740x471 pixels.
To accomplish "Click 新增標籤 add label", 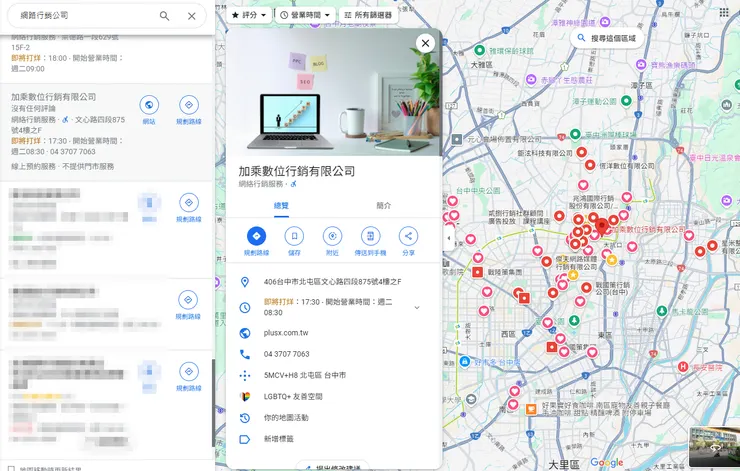I will coord(278,439).
